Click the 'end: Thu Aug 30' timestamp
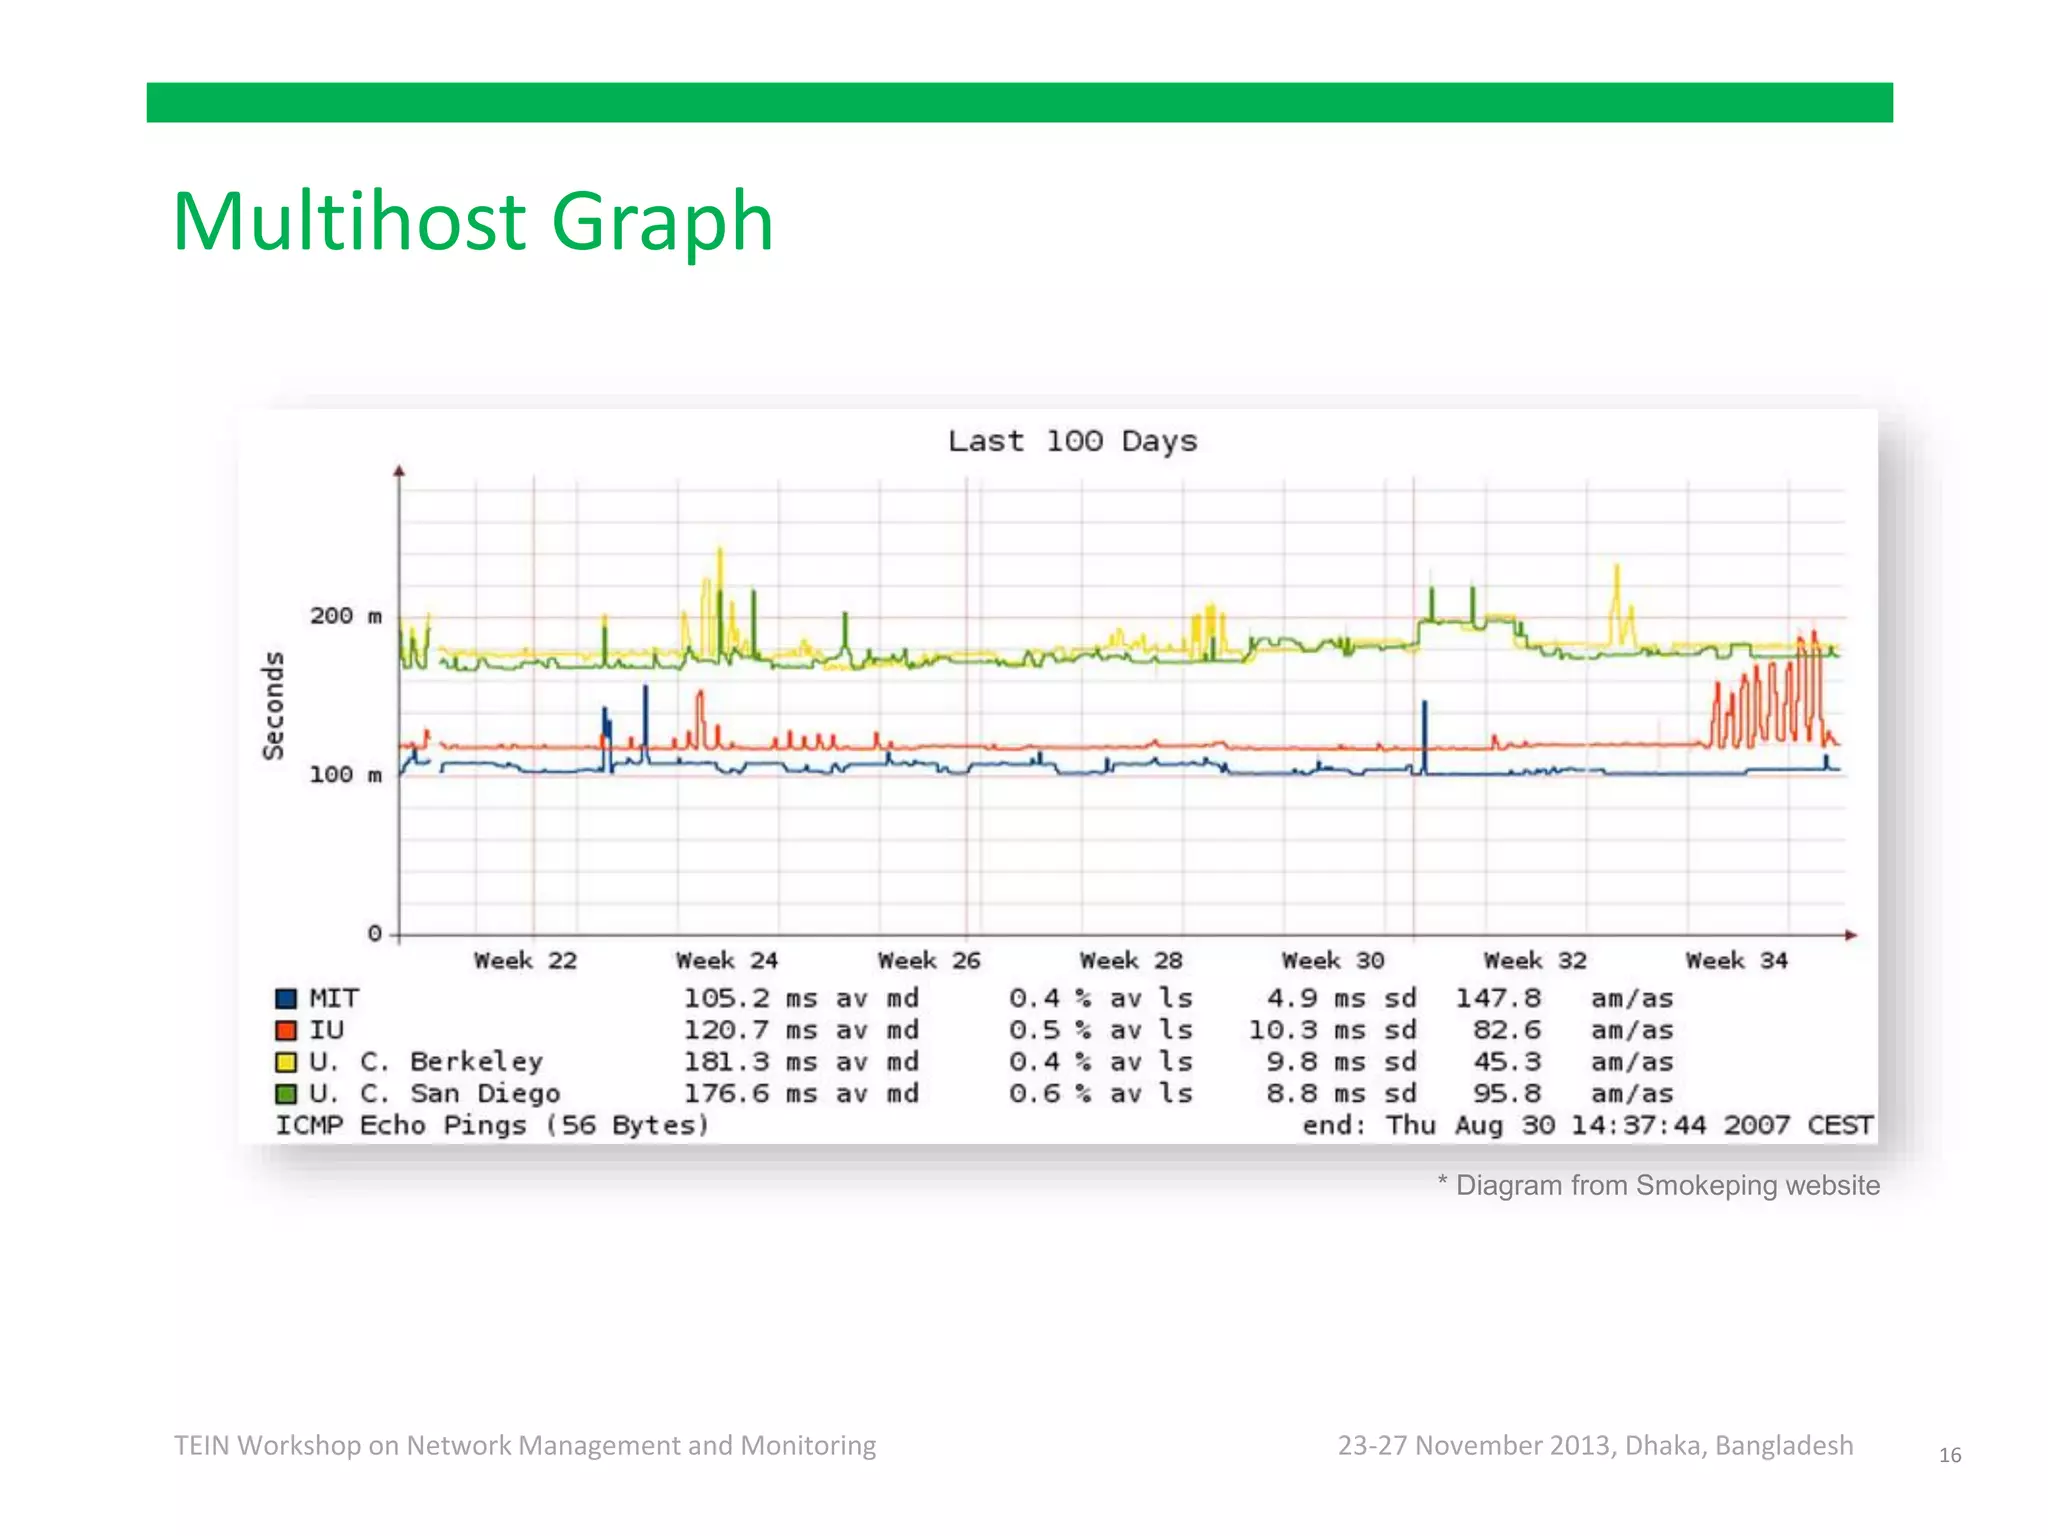 [1588, 1126]
